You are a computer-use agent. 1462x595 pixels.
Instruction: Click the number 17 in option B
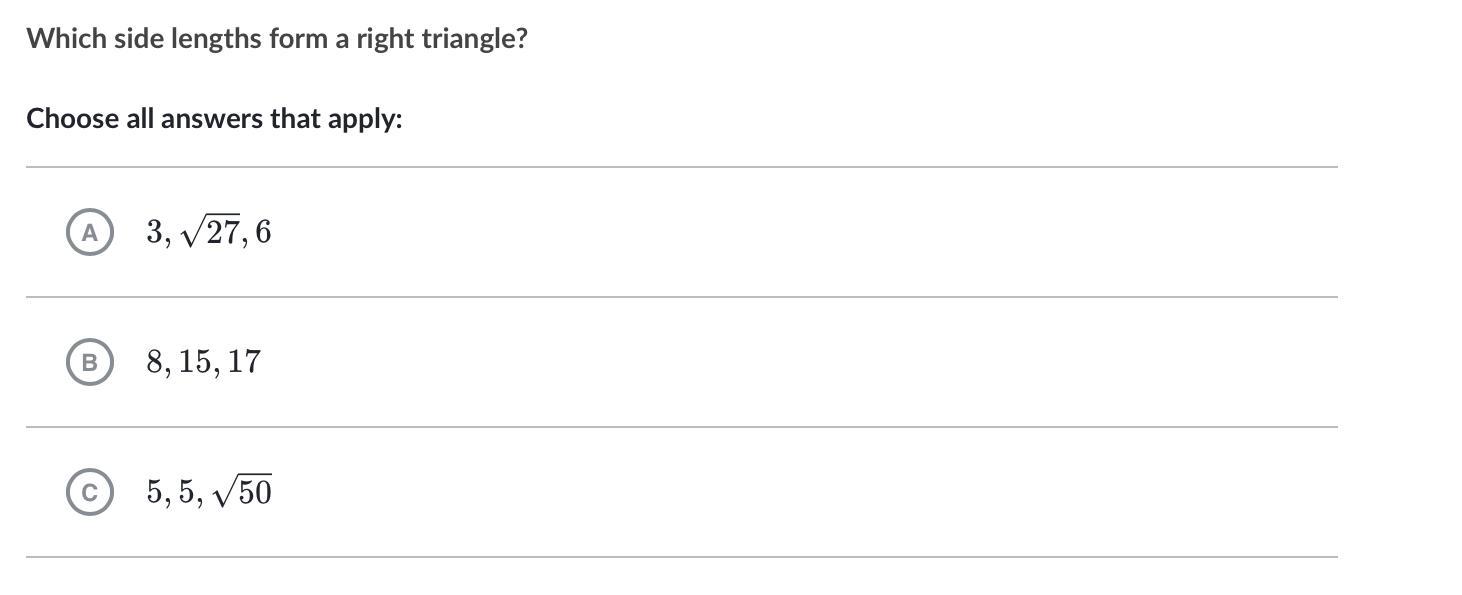point(243,362)
